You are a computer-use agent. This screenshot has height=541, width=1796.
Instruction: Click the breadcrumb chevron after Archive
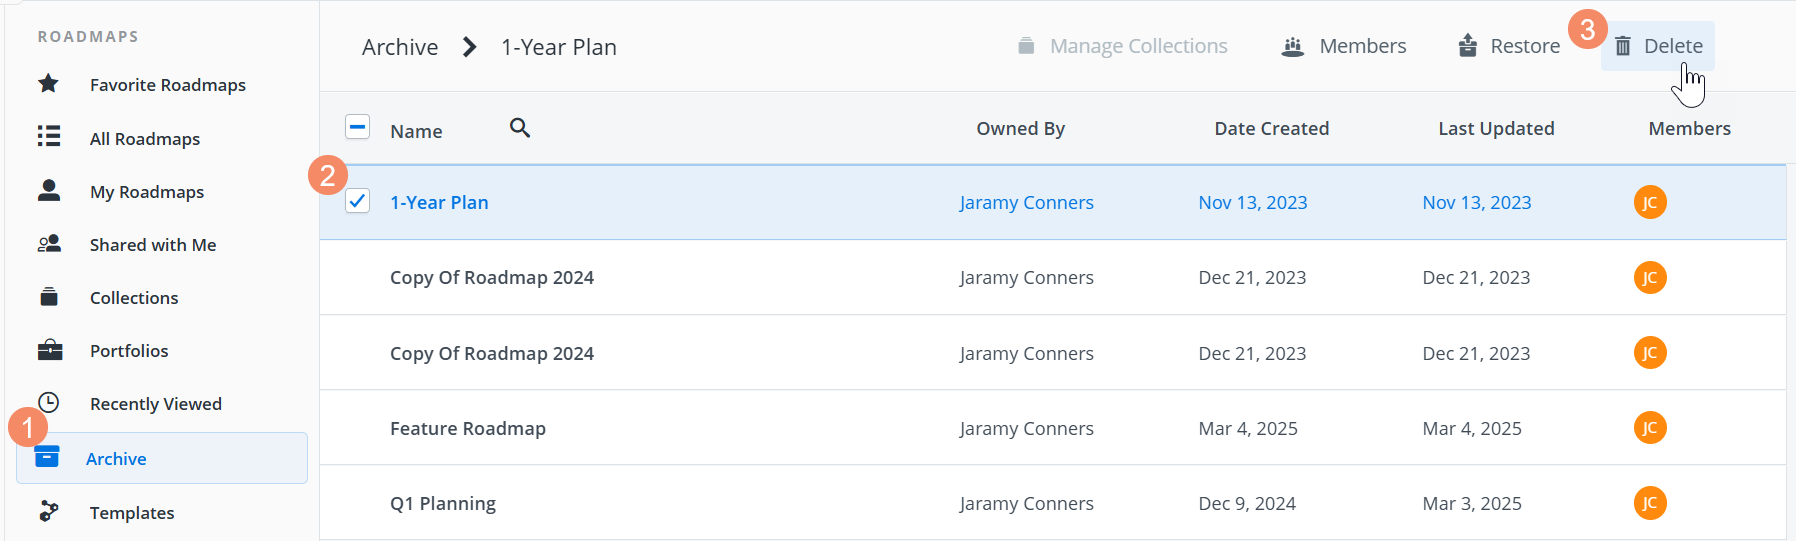[x=469, y=47]
